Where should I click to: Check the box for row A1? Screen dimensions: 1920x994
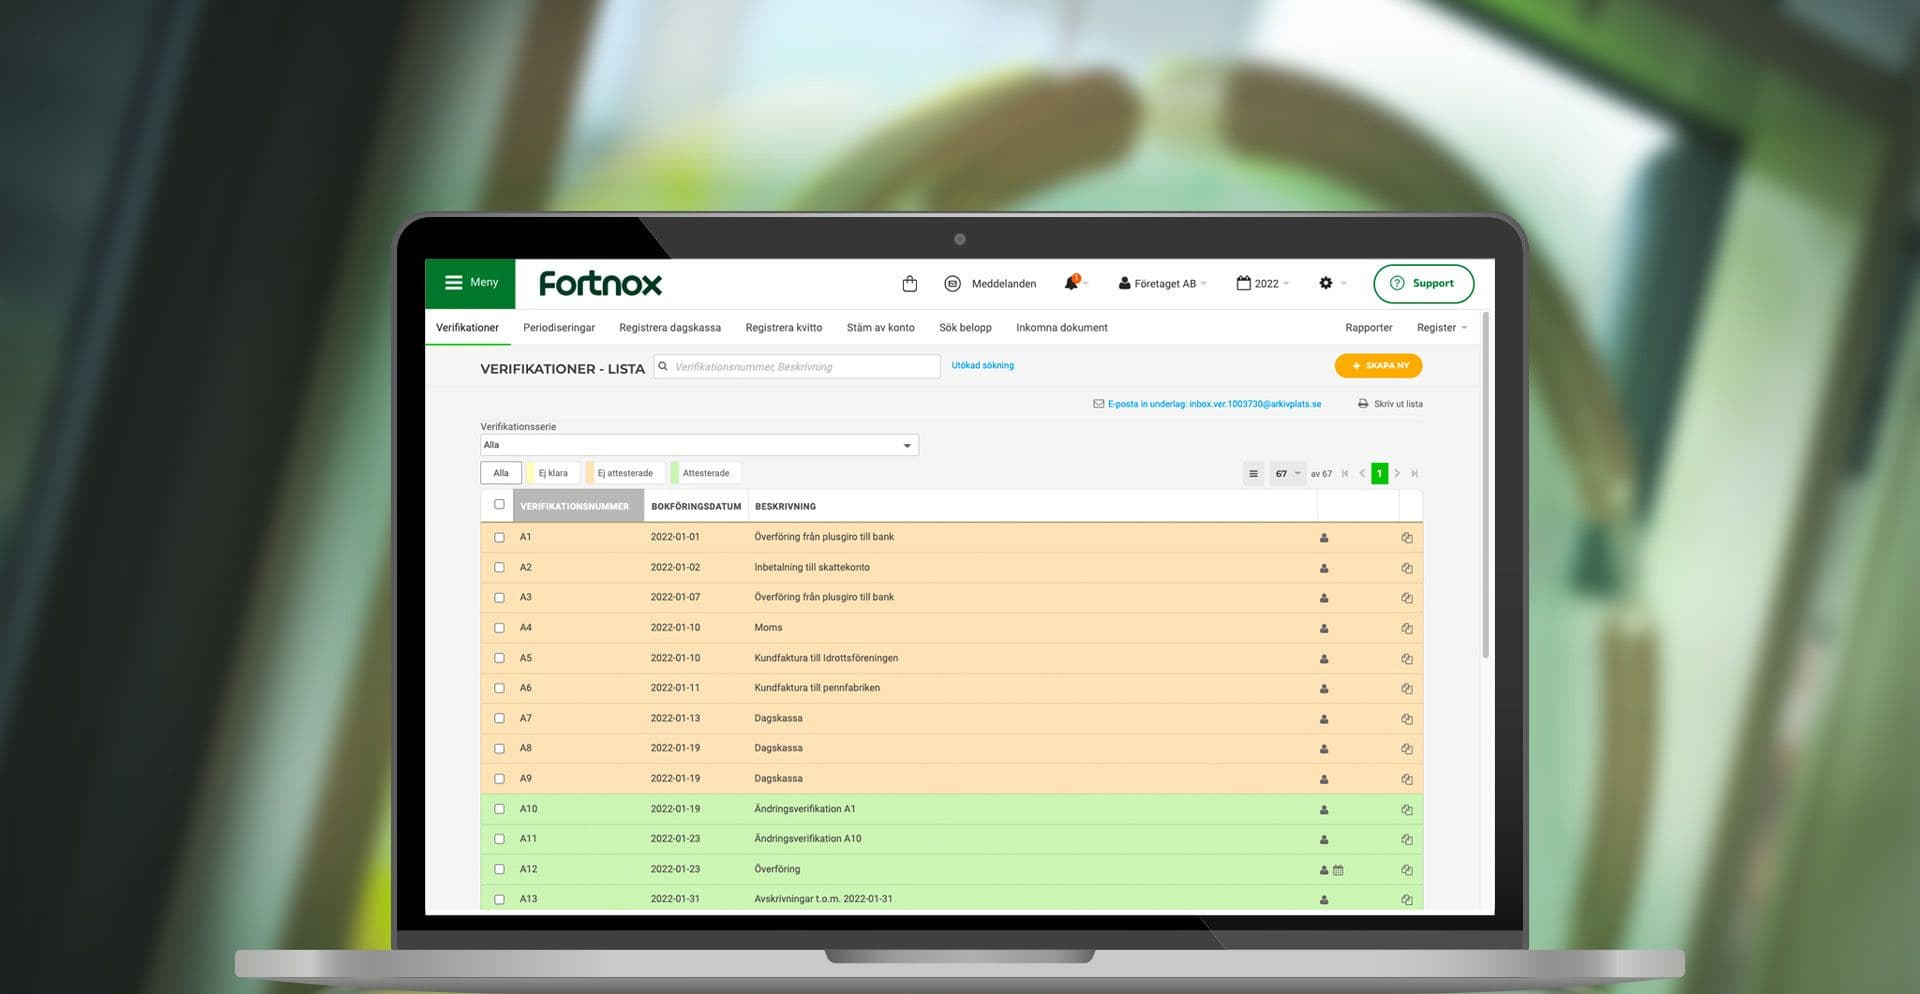pos(499,538)
